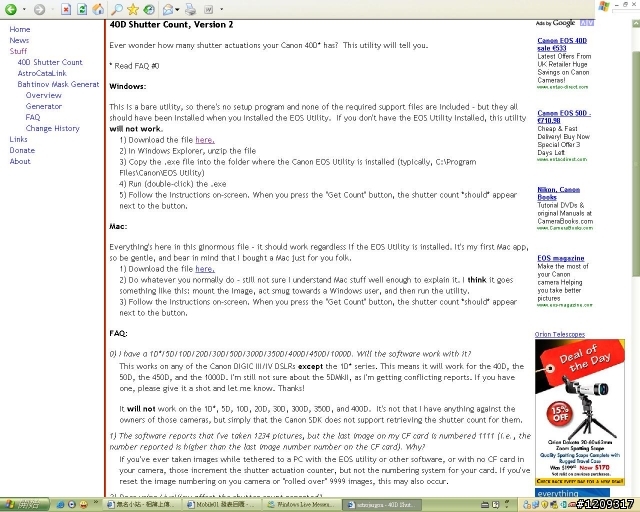Open the 'Canon EOS 50D' ad link
640x512 pixels.
point(564,117)
